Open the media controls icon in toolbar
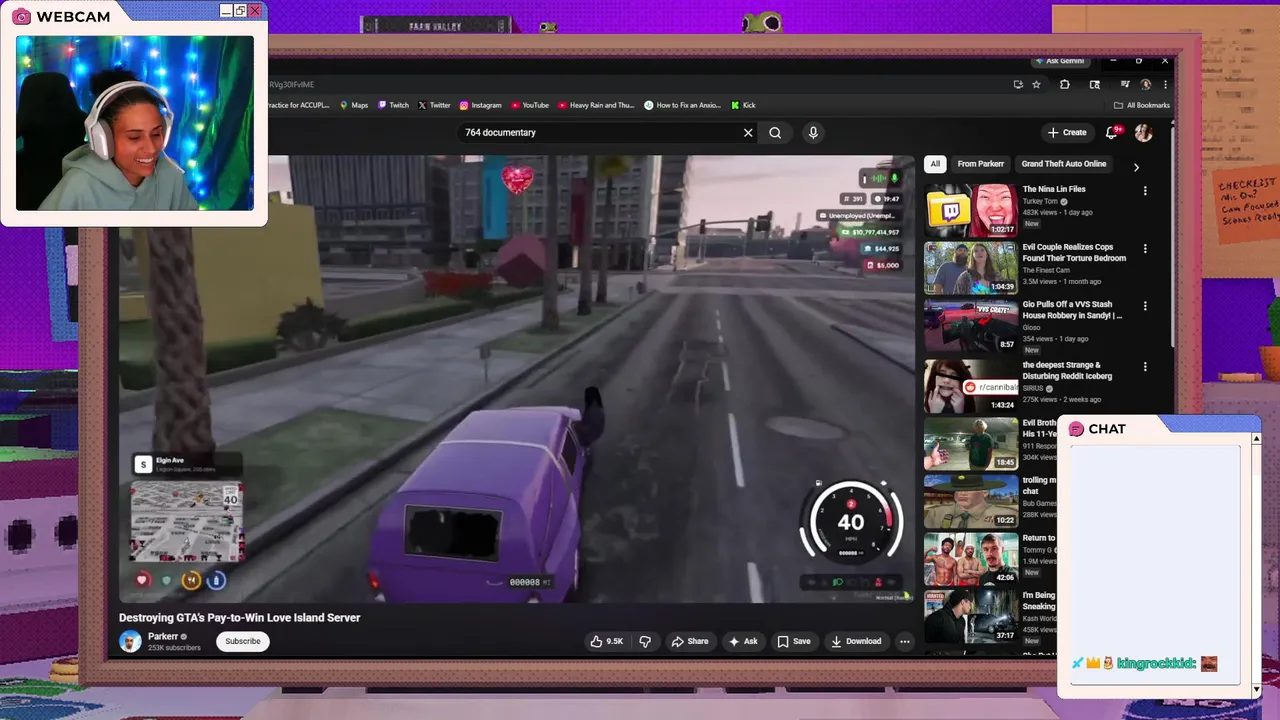The width and height of the screenshot is (1280, 720). point(1125,85)
